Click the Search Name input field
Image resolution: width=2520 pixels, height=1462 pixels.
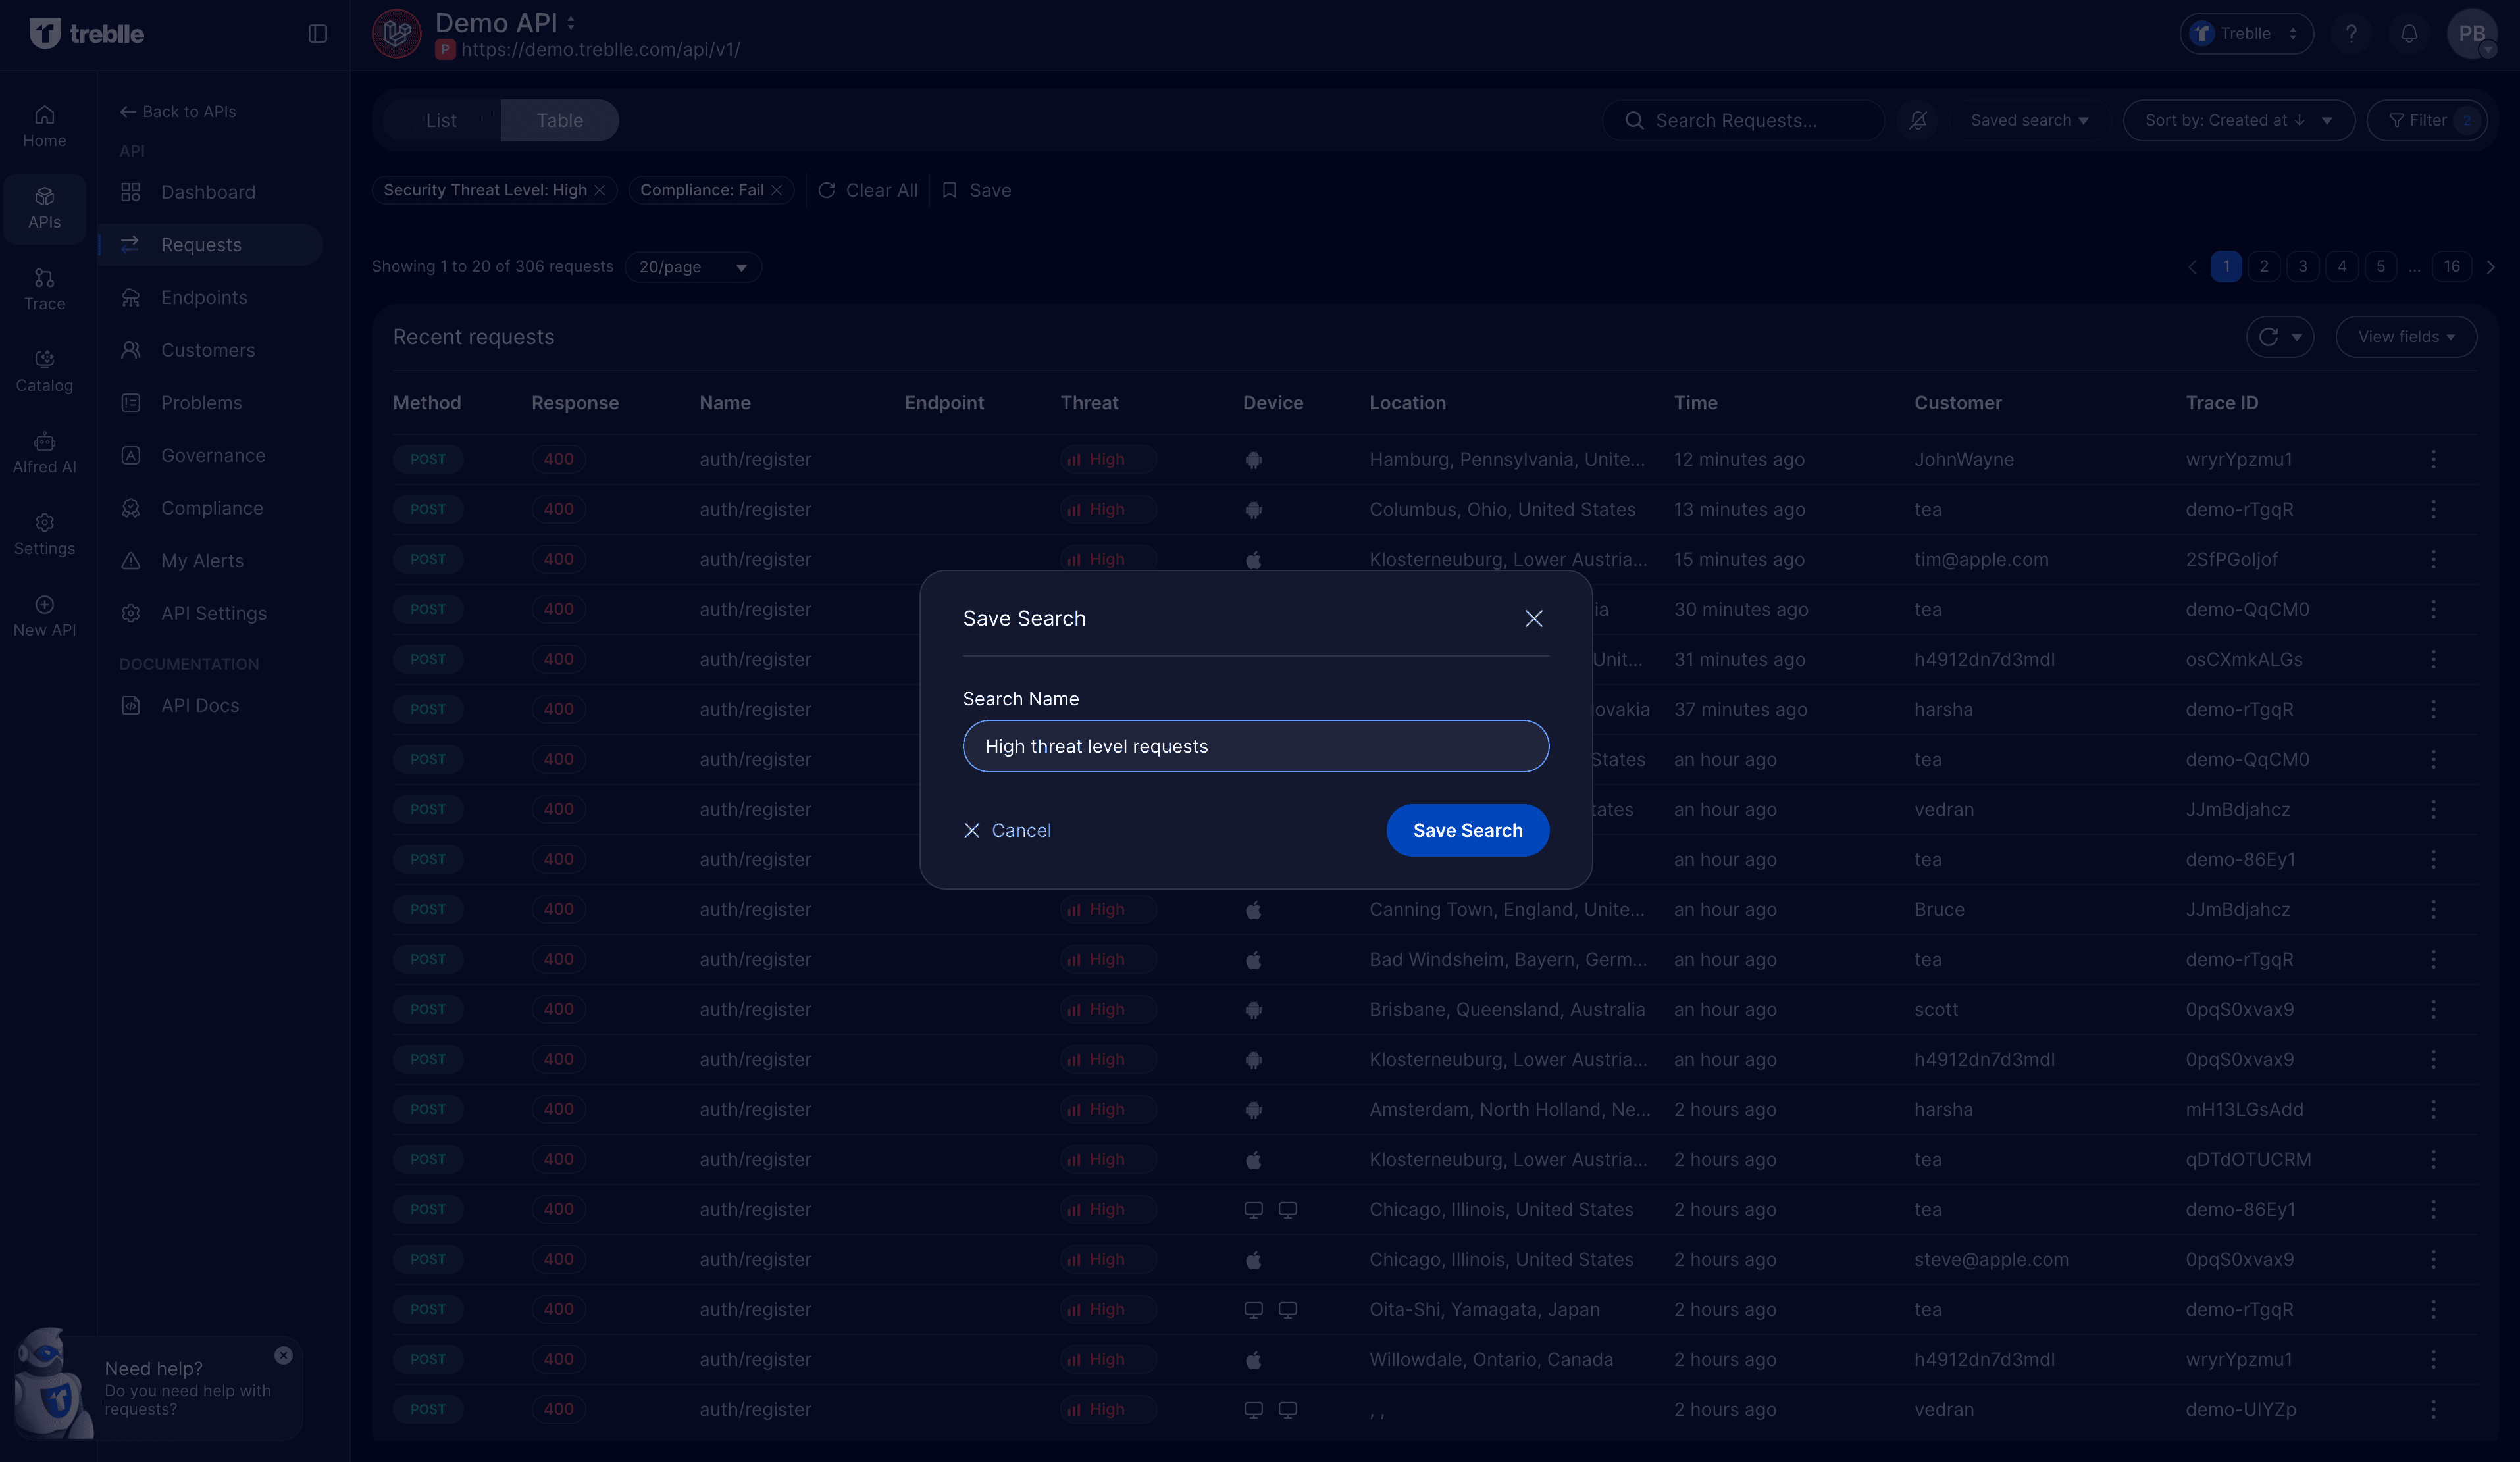[1255, 746]
